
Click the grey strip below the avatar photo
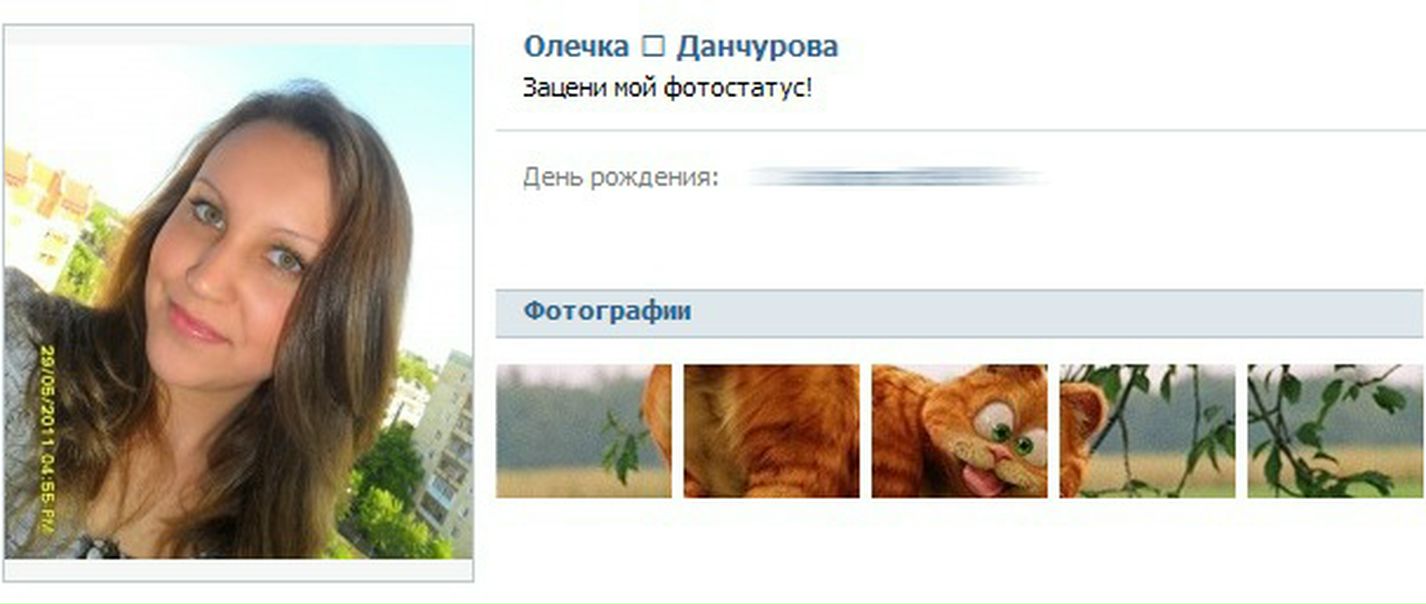pyautogui.click(x=238, y=570)
